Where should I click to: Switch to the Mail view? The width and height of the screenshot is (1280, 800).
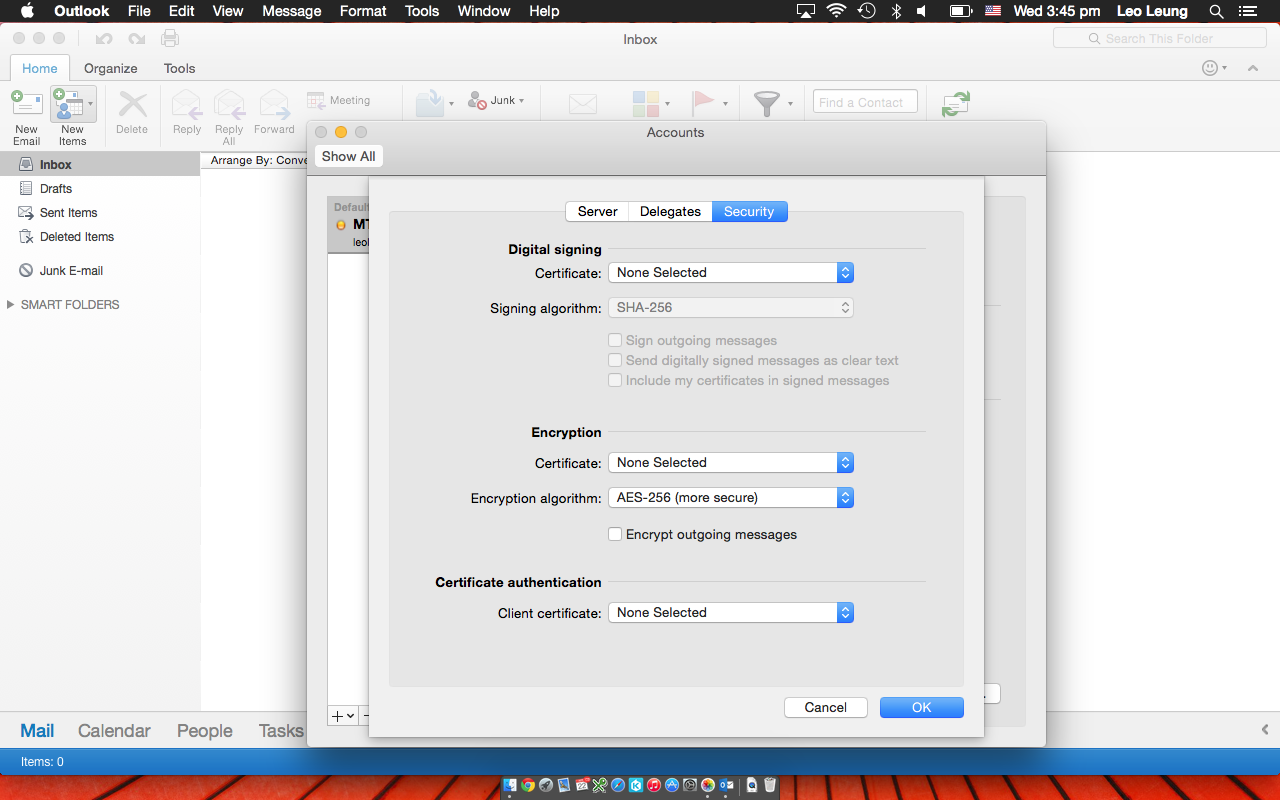point(38,731)
